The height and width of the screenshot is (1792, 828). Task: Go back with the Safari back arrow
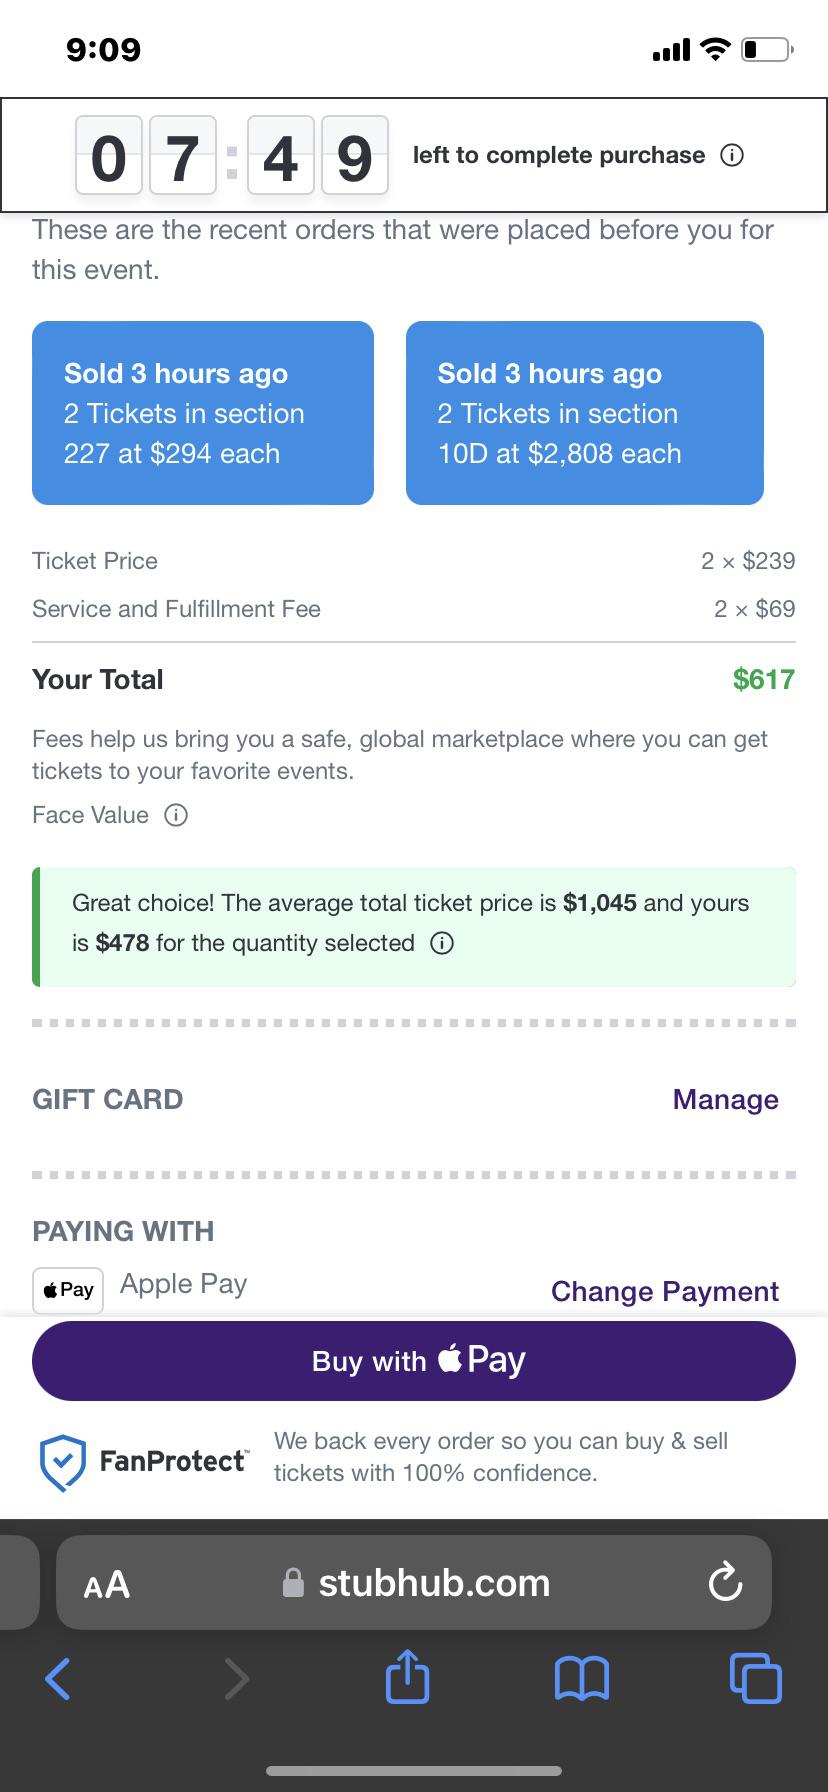tap(58, 1678)
